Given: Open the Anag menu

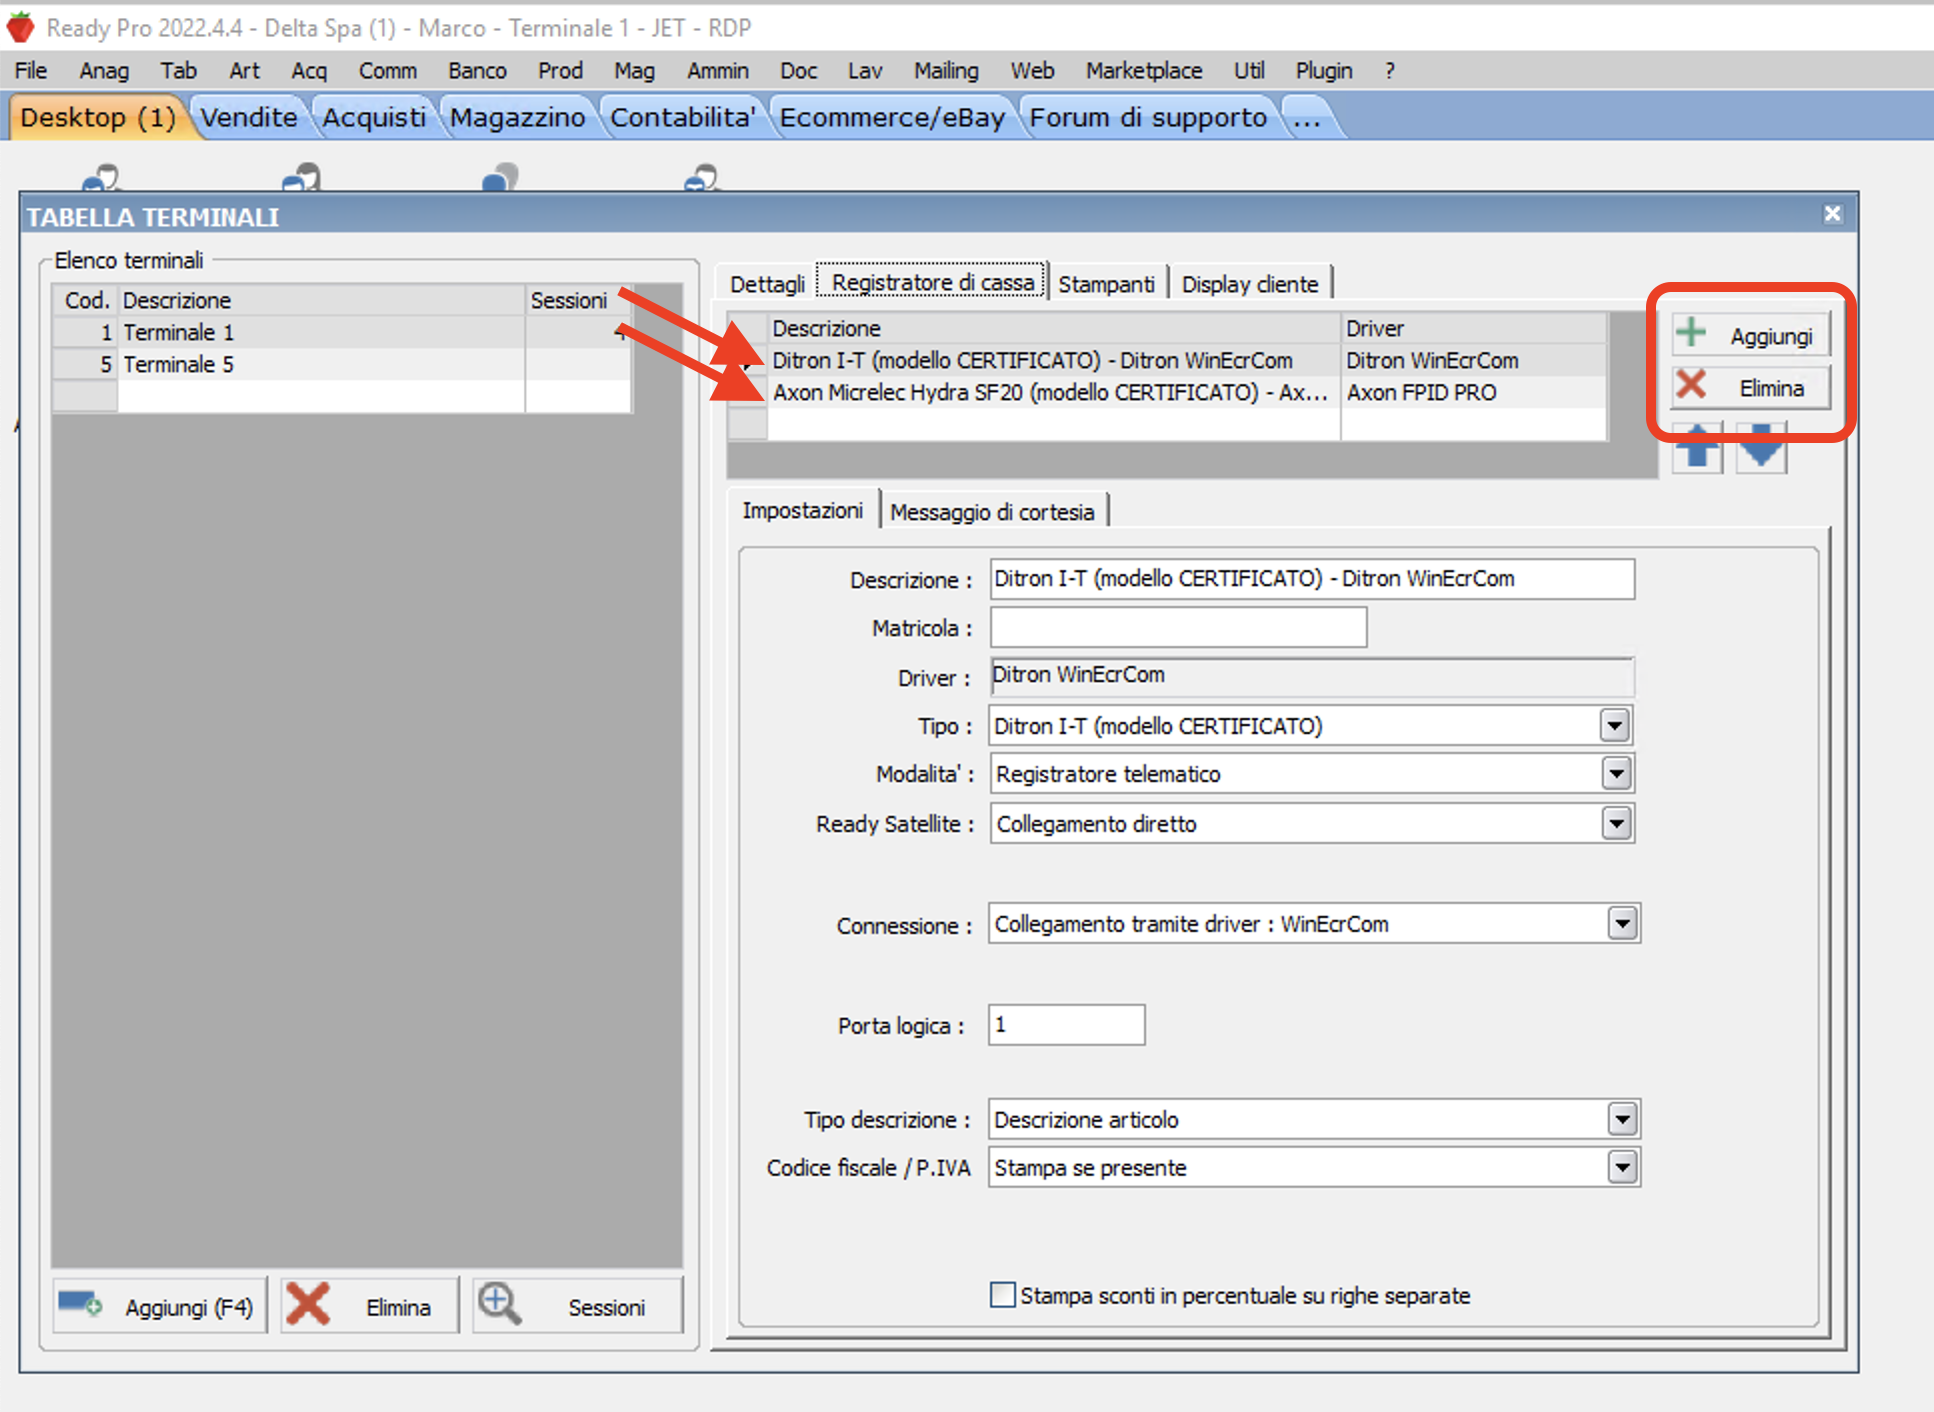Looking at the screenshot, I should click(x=104, y=70).
